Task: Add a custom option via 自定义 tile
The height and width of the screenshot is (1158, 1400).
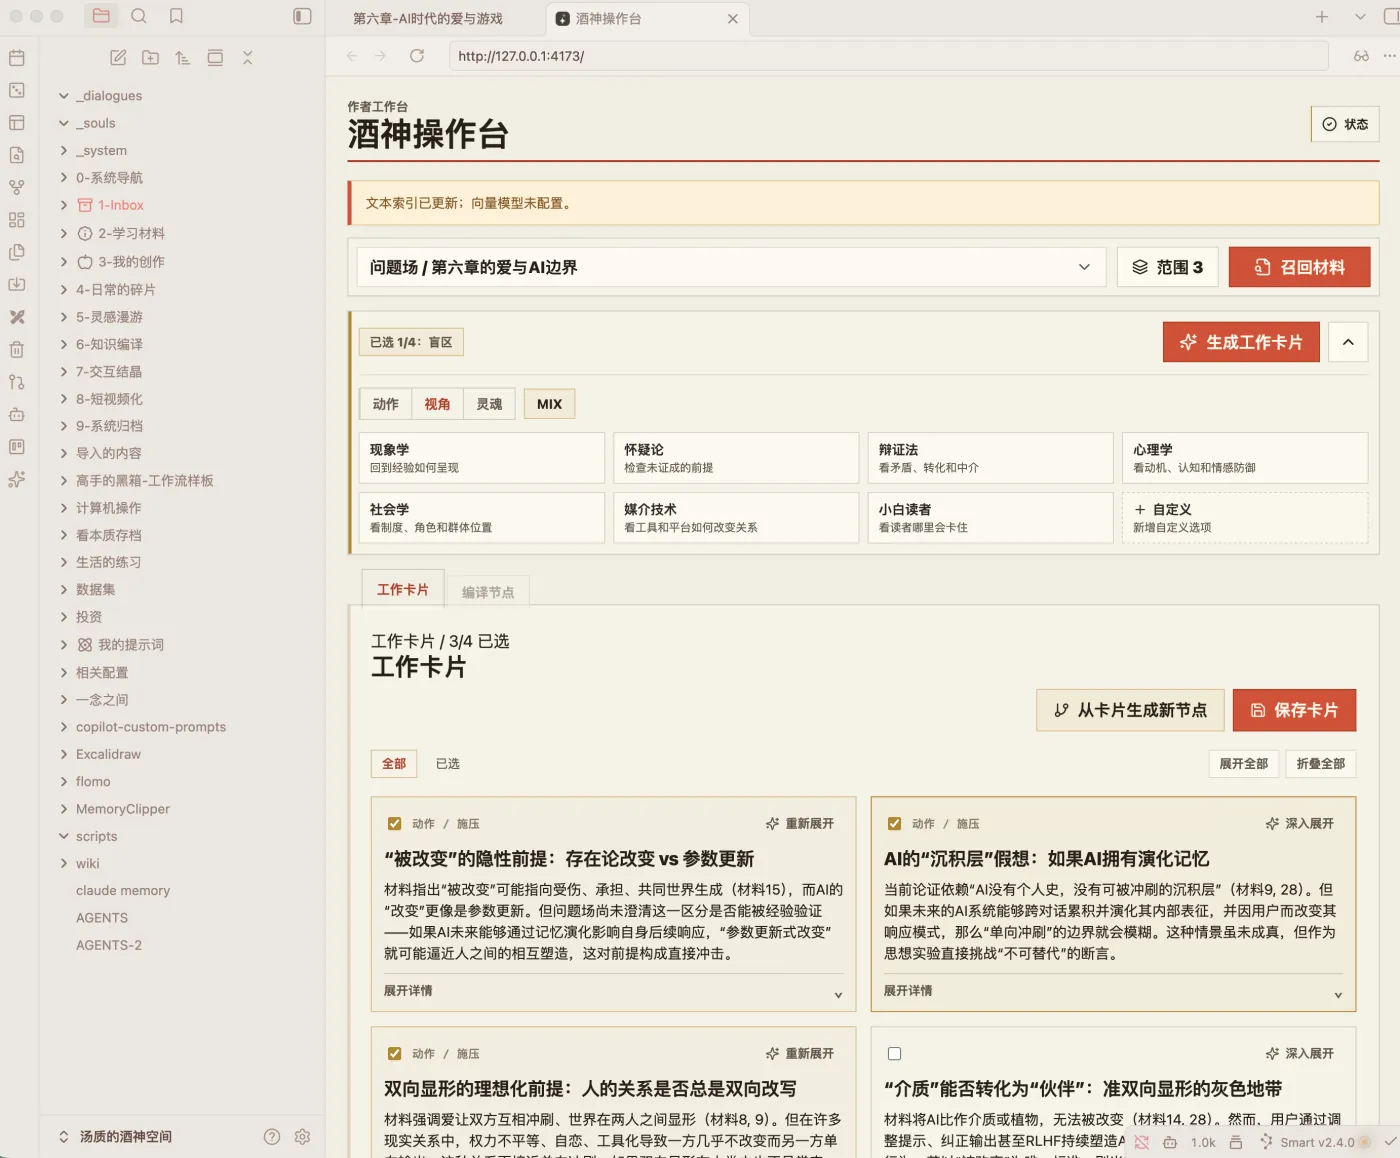Action: (x=1245, y=518)
